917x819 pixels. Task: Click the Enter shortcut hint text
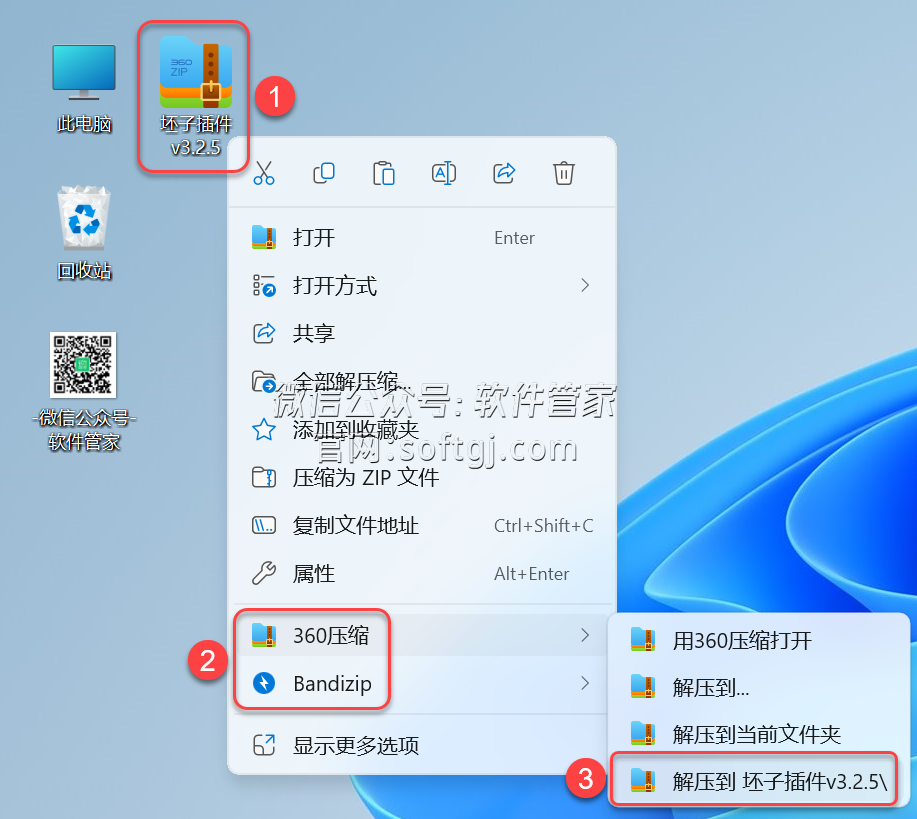515,238
